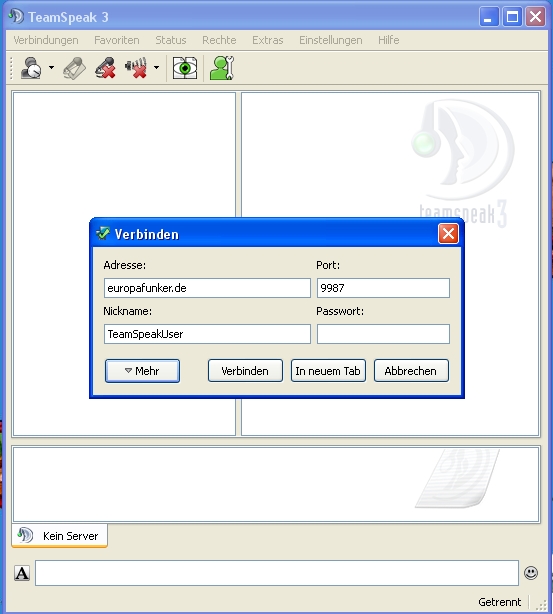Expand more options with Mehr button

click(142, 370)
